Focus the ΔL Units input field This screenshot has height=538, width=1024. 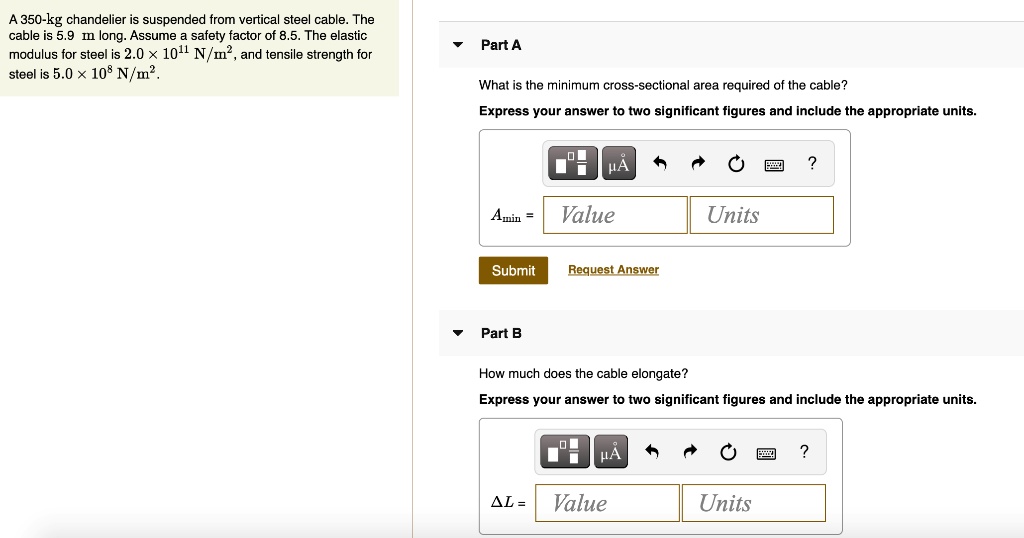pos(754,503)
